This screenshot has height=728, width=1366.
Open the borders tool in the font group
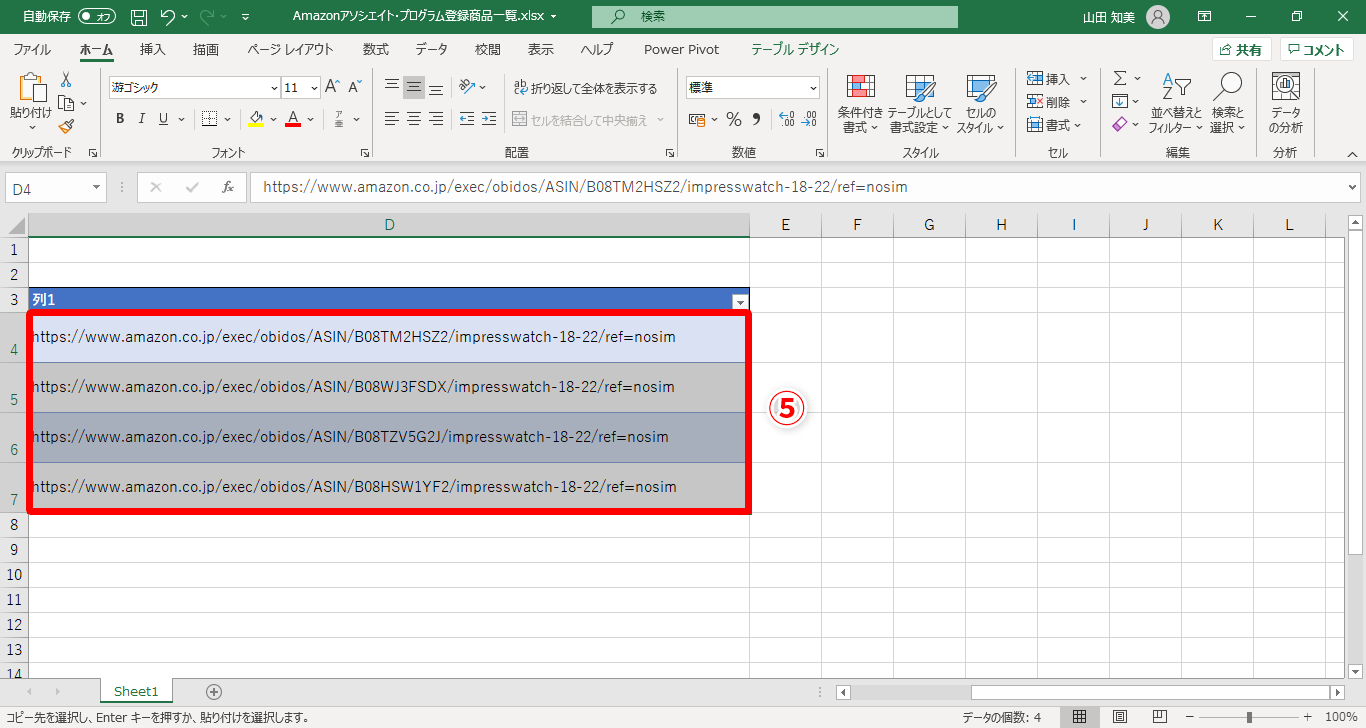click(209, 119)
